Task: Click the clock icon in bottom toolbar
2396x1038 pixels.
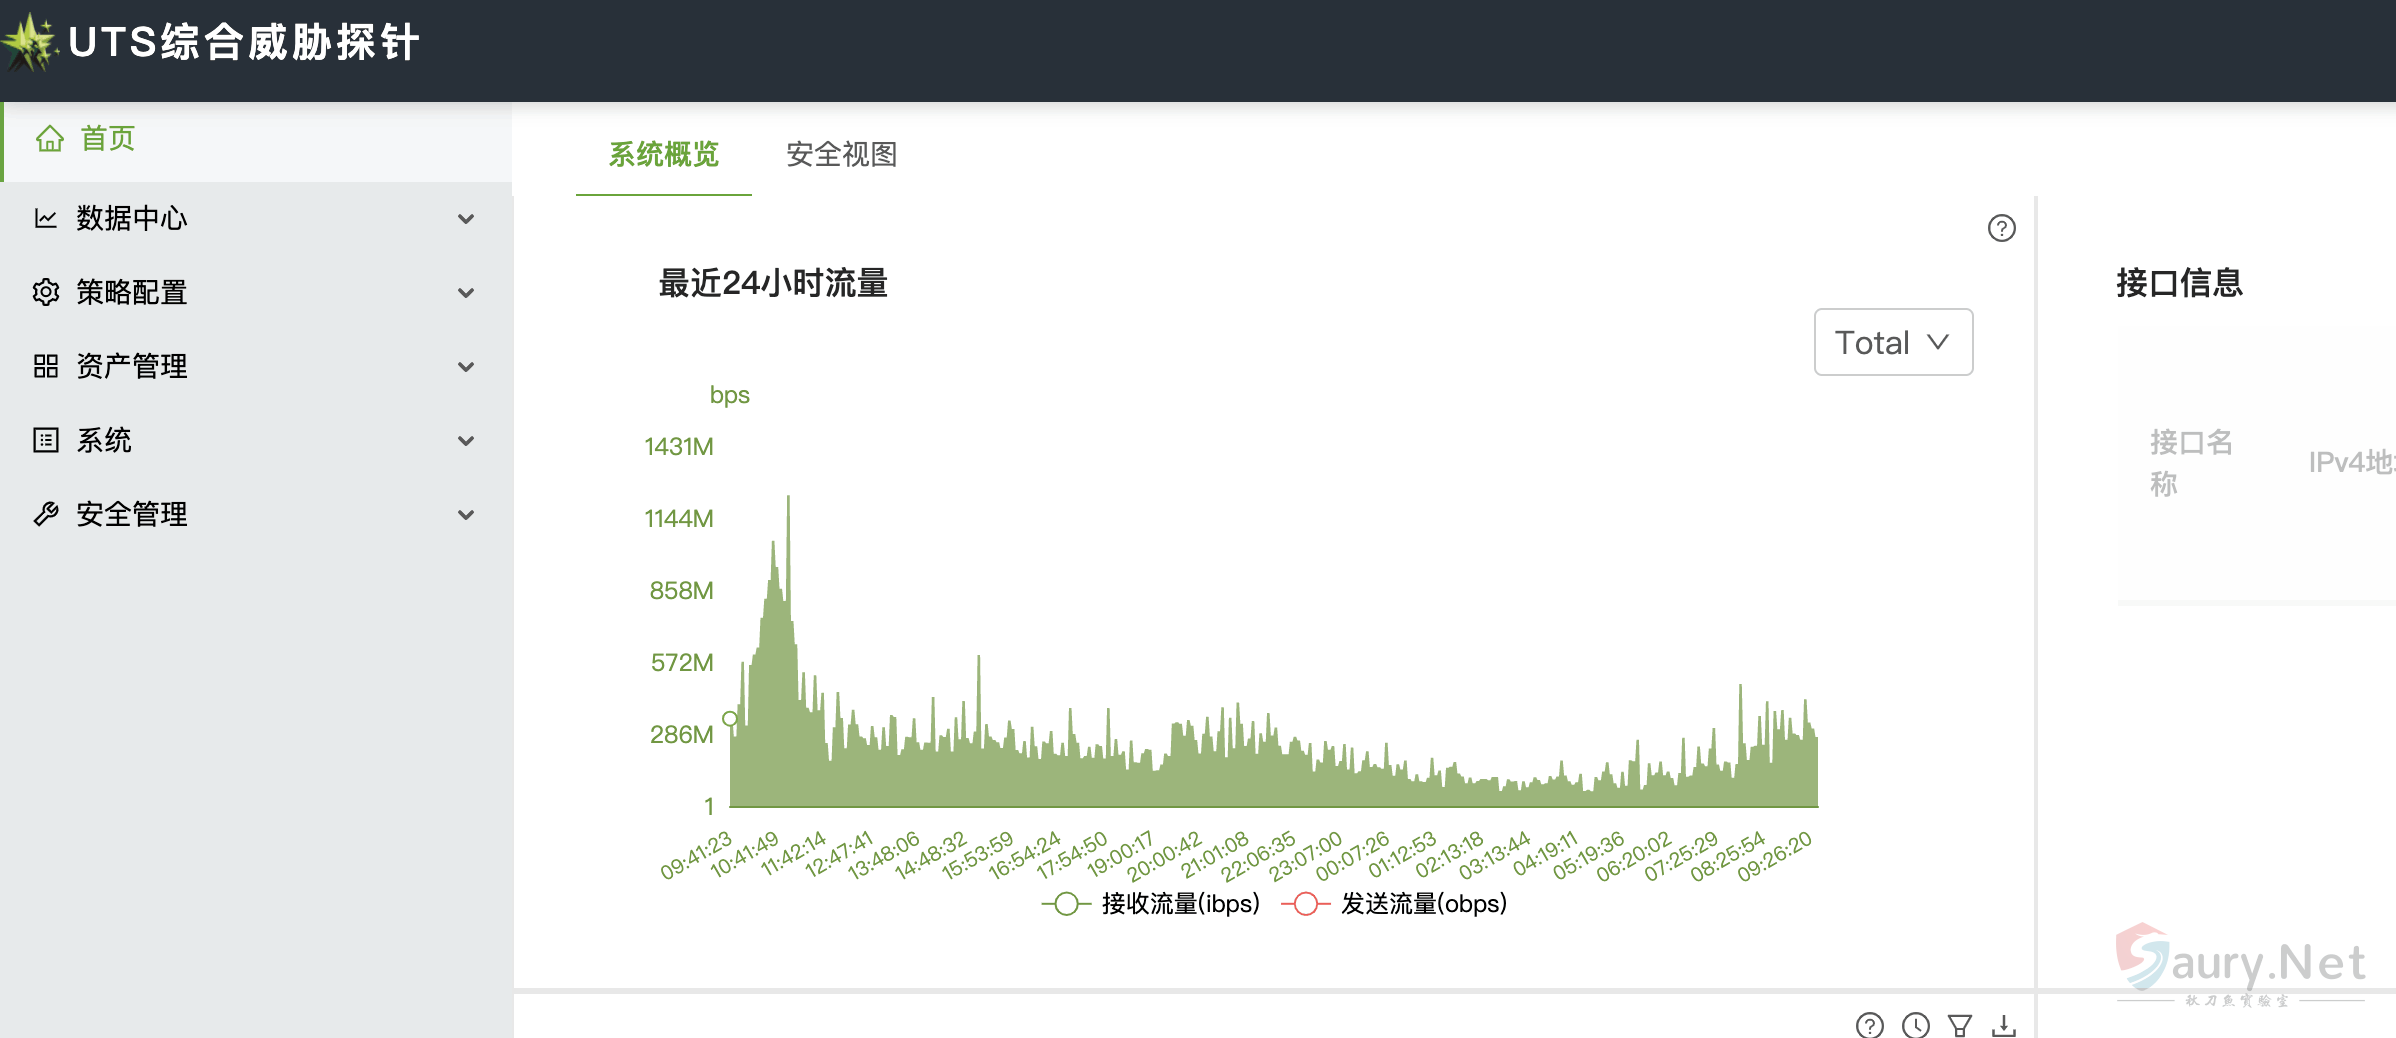Action: click(1915, 1025)
